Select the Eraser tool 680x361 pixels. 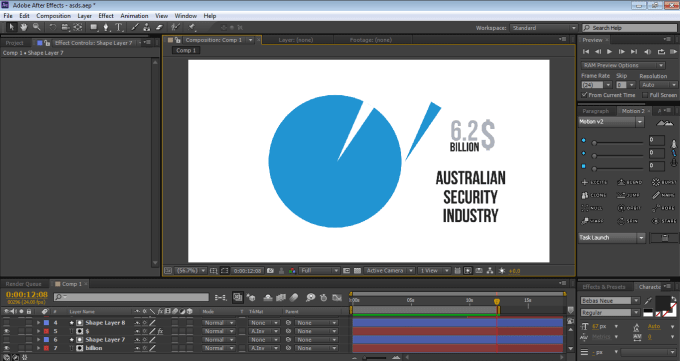pyautogui.click(x=159, y=27)
